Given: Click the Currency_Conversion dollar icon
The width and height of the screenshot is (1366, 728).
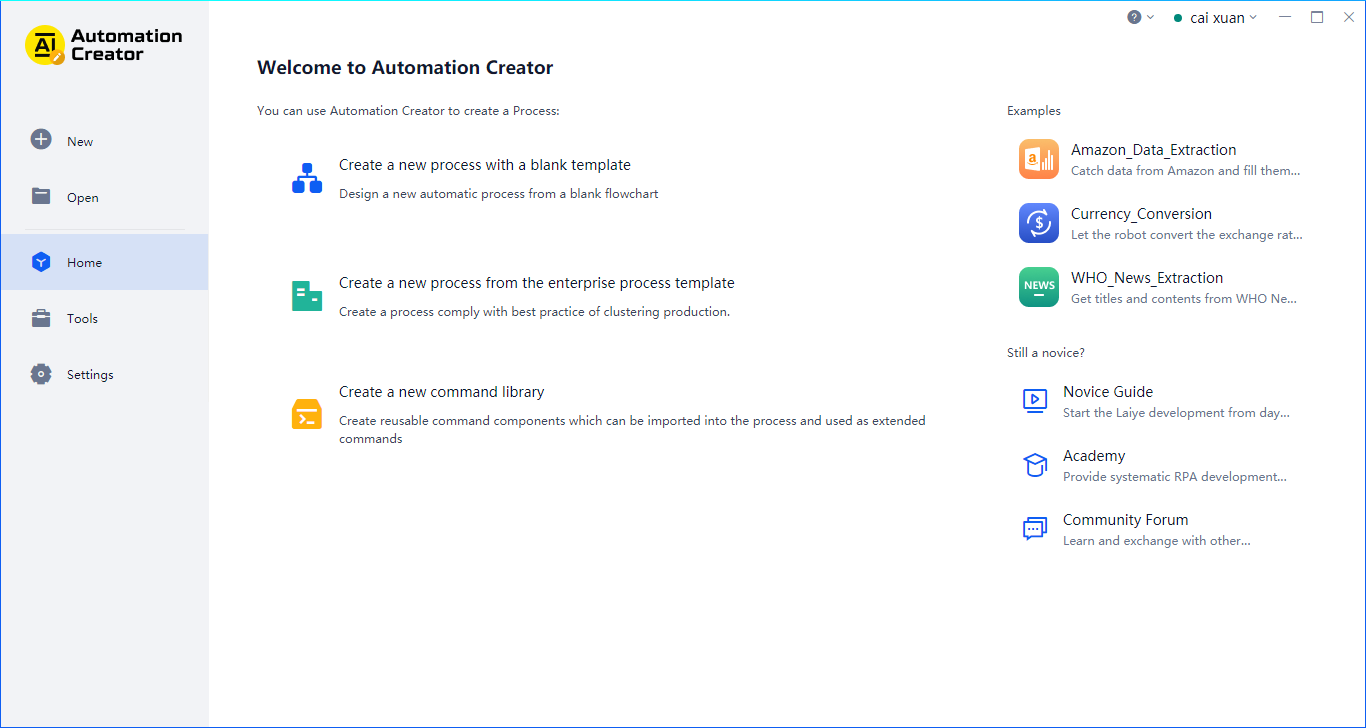Looking at the screenshot, I should click(1039, 223).
